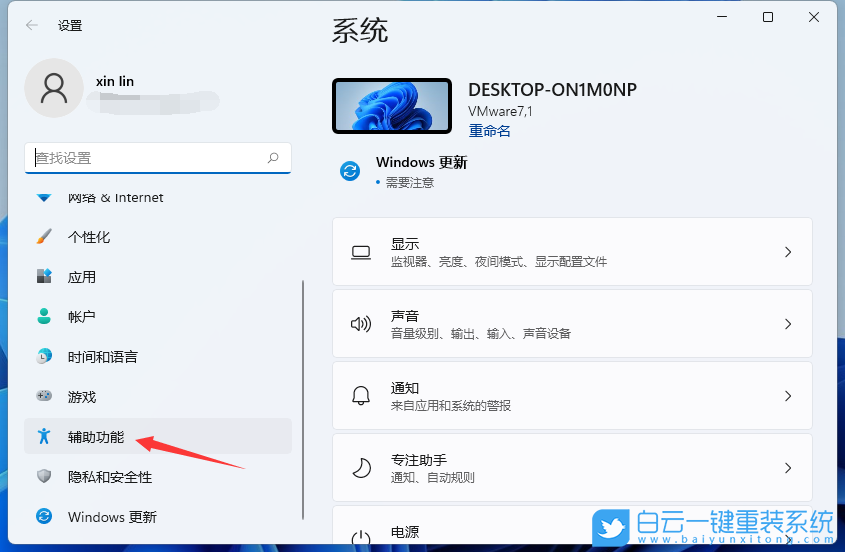Select 辅助功能 accessibility in sidebar
This screenshot has width=845, height=552.
(x=158, y=436)
